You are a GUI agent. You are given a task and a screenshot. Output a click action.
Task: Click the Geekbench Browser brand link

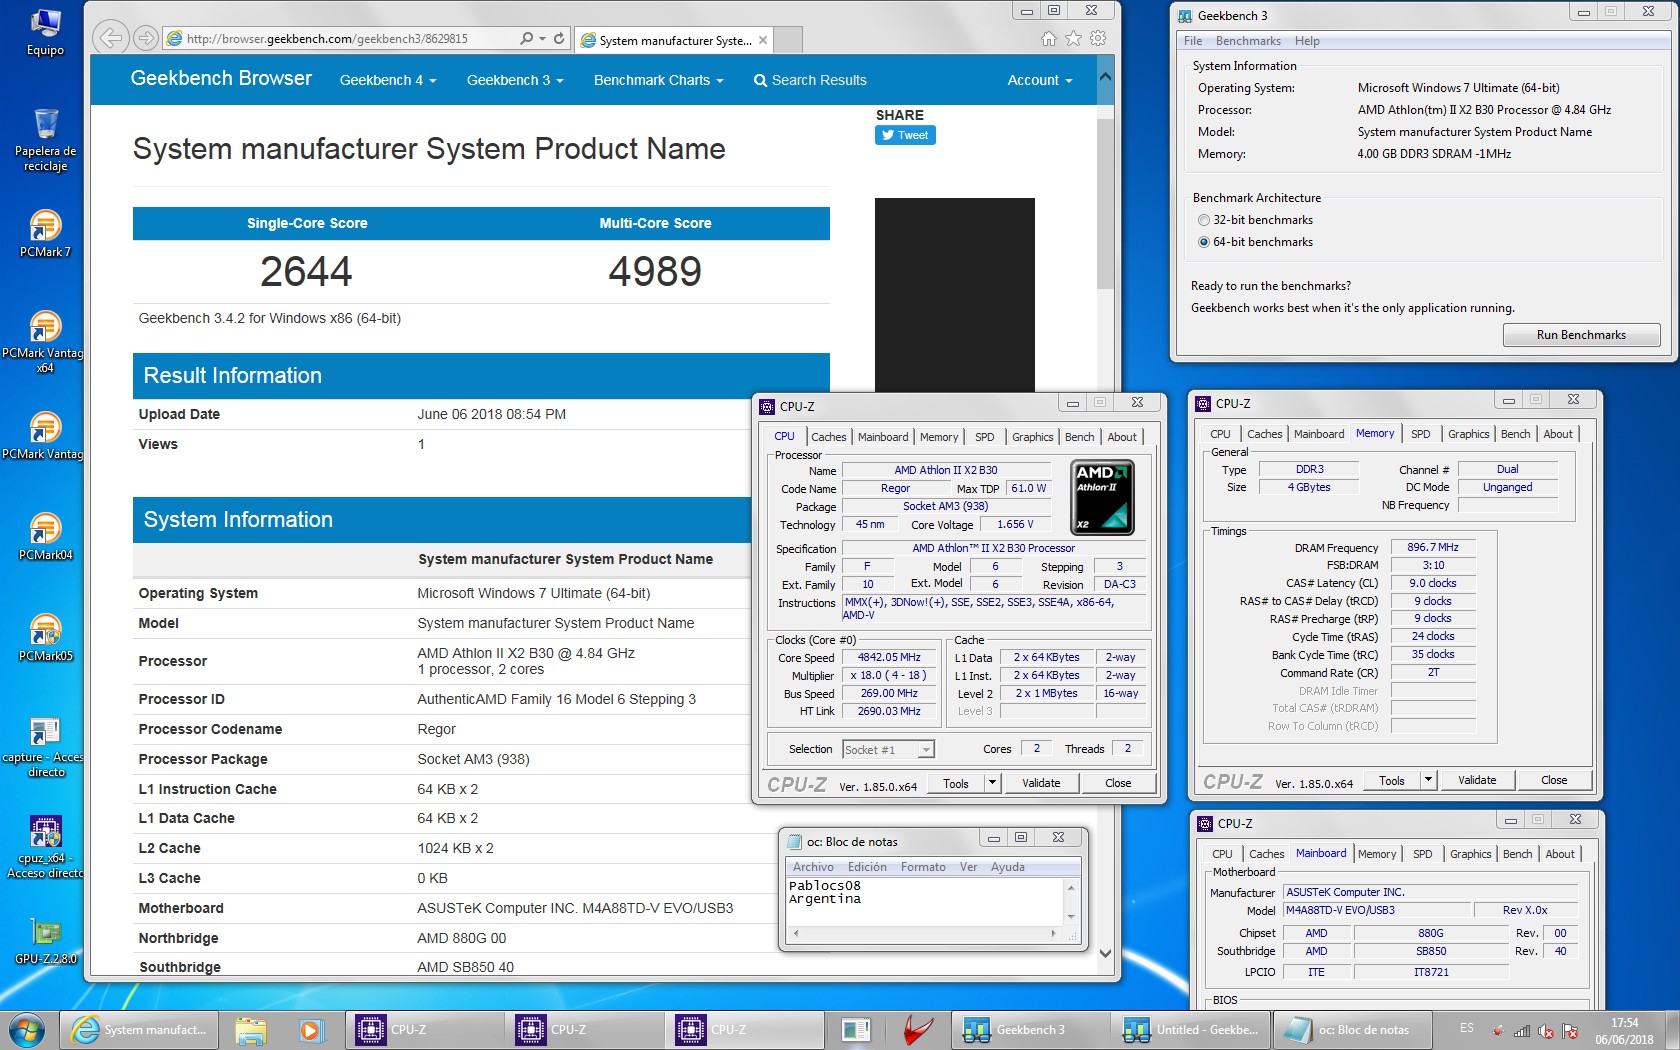click(x=221, y=78)
